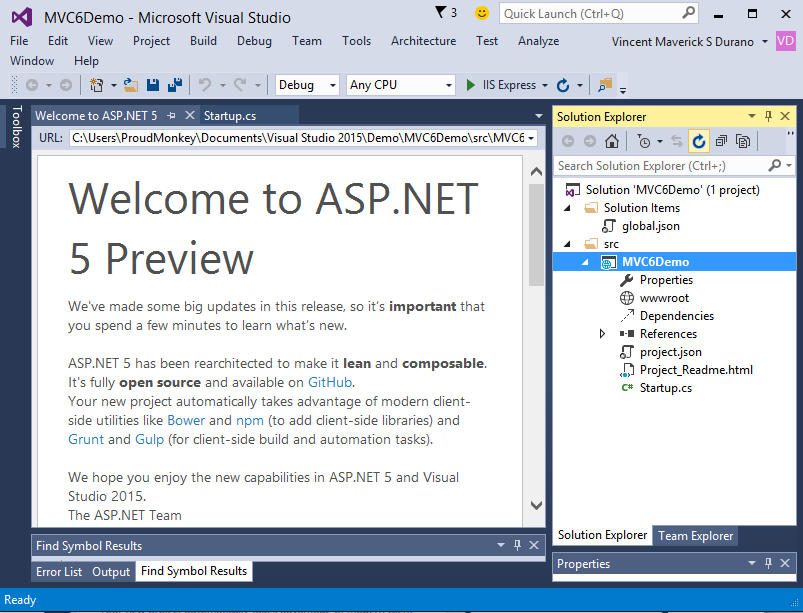Expand the Toolbox side tab
Viewport: 803px width, 613px height.
click(16, 126)
